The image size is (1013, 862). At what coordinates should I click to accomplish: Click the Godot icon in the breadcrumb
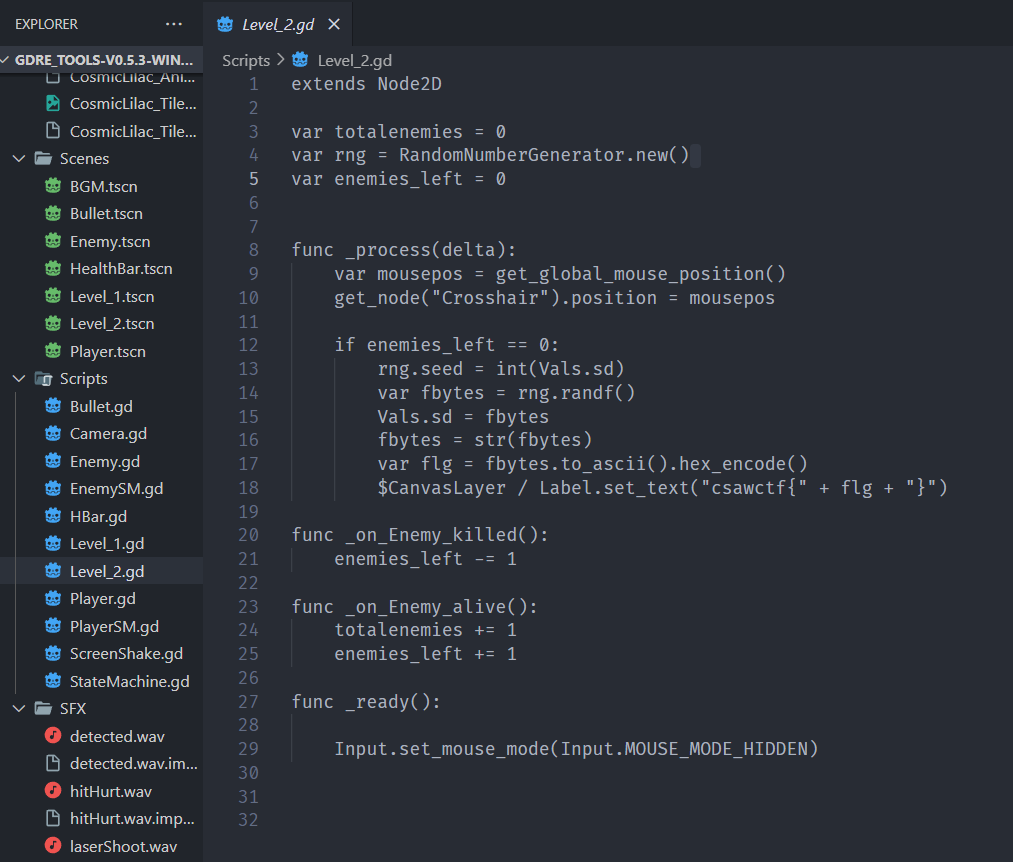click(x=300, y=59)
